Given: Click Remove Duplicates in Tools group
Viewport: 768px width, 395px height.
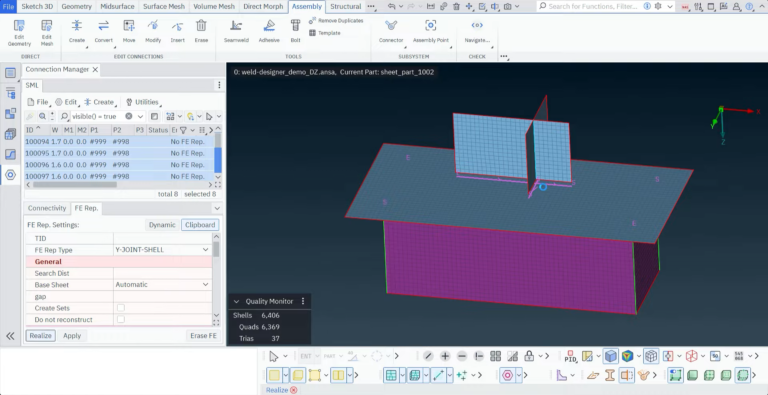Looking at the screenshot, I should click(336, 21).
